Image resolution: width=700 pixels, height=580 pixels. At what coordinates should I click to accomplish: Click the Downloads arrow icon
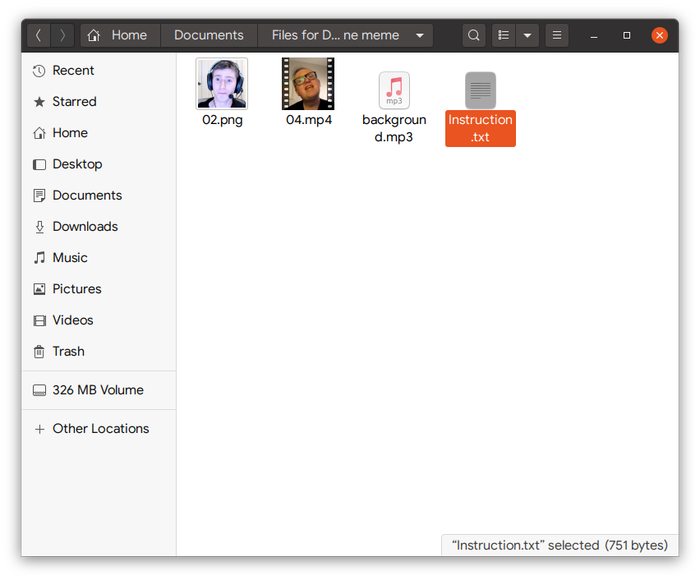pyautogui.click(x=39, y=227)
